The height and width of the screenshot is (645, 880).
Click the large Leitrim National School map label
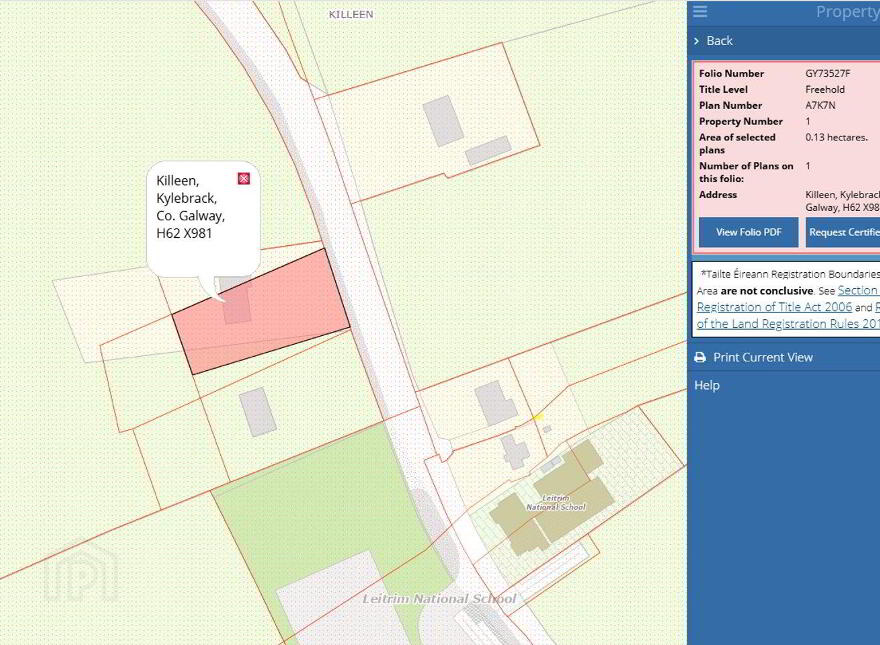(x=439, y=599)
